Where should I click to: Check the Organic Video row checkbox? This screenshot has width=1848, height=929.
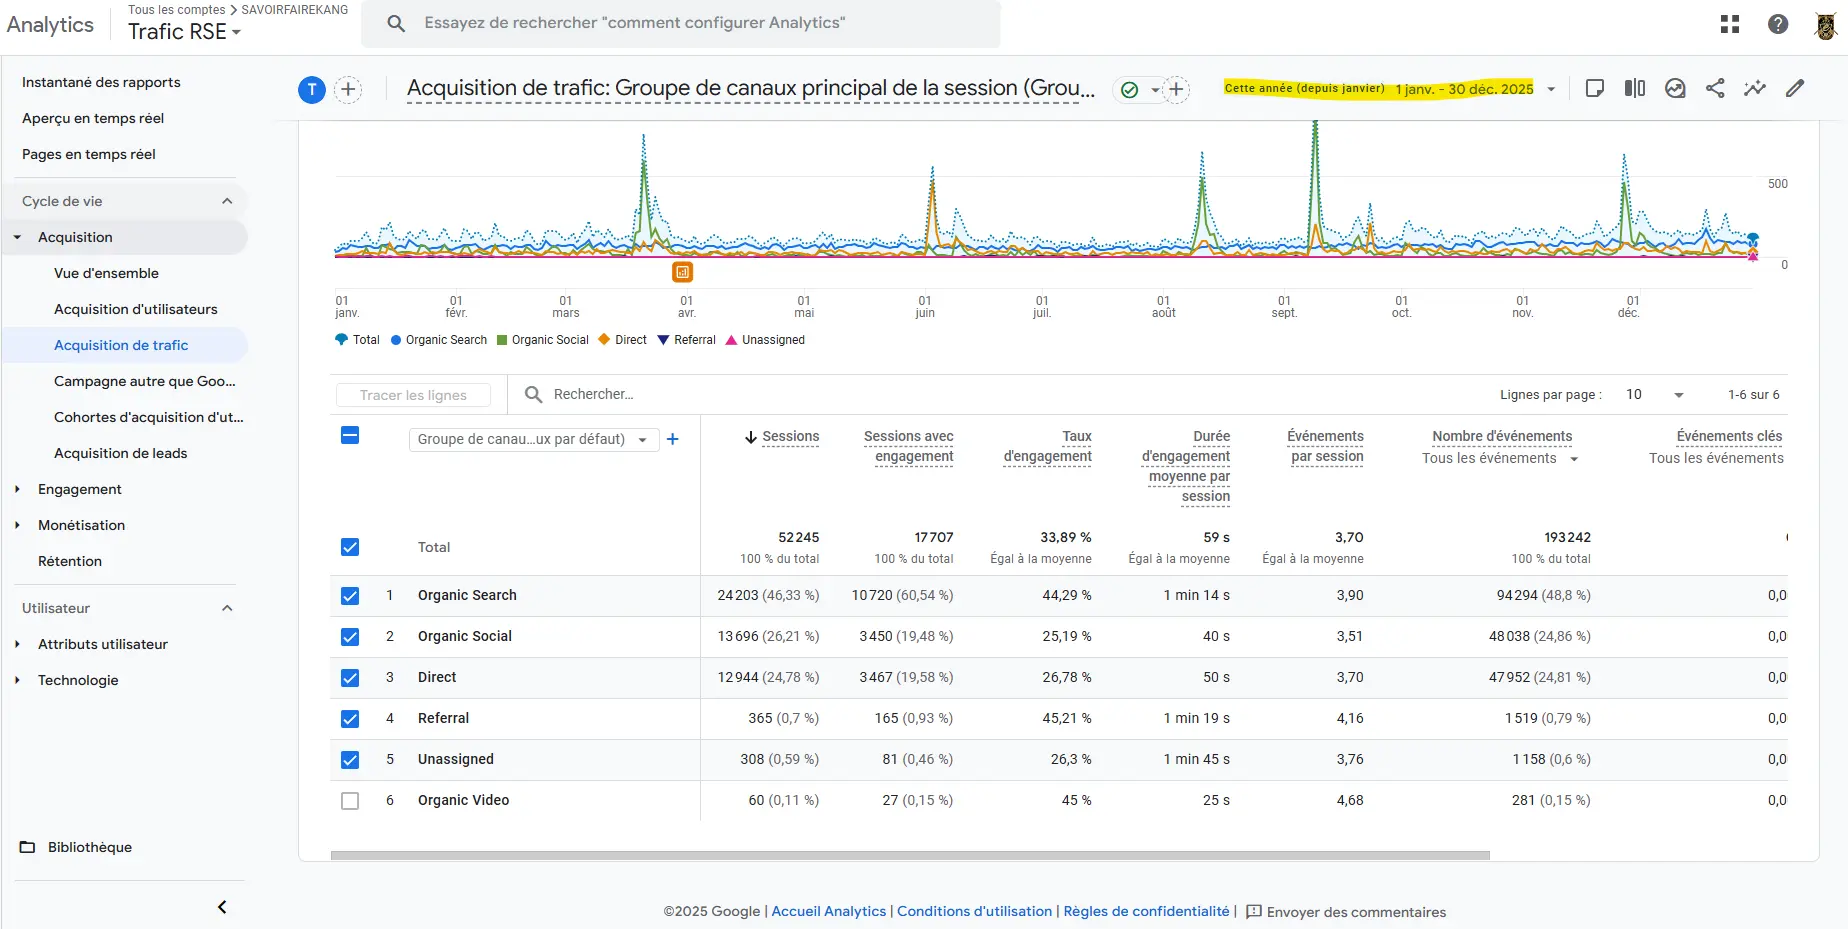point(350,801)
